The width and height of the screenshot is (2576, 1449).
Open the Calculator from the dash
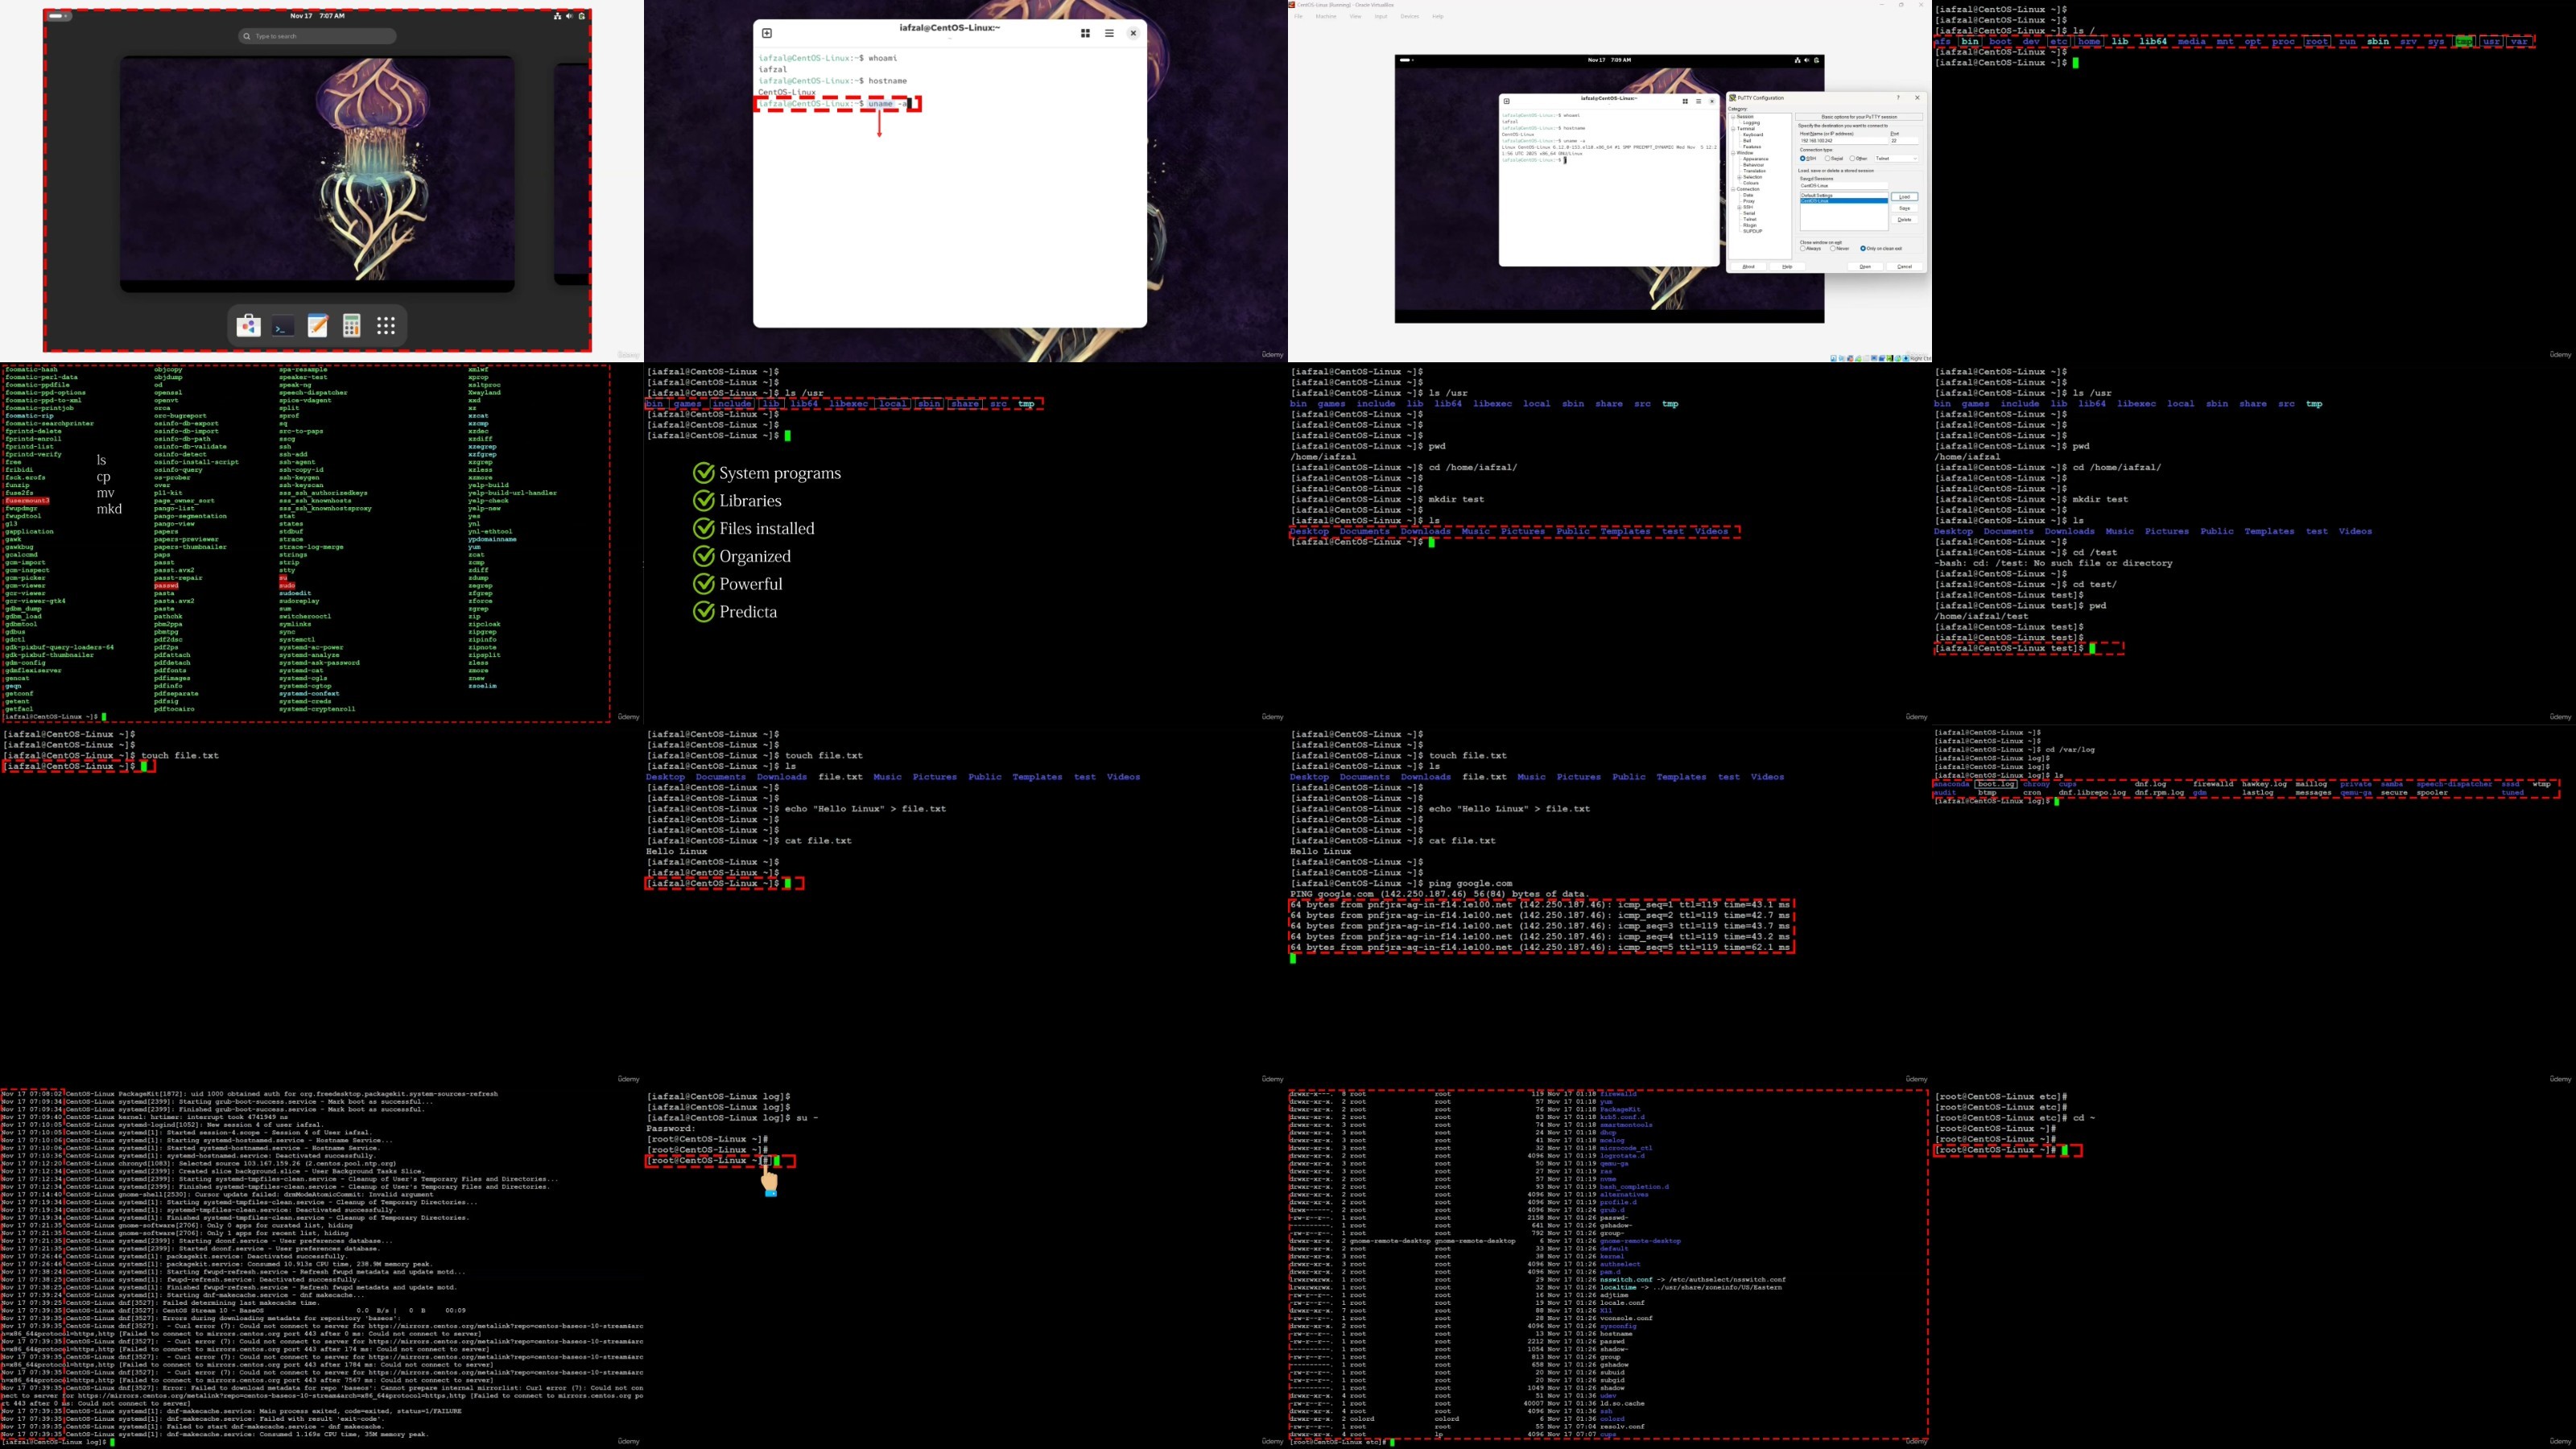(x=351, y=325)
